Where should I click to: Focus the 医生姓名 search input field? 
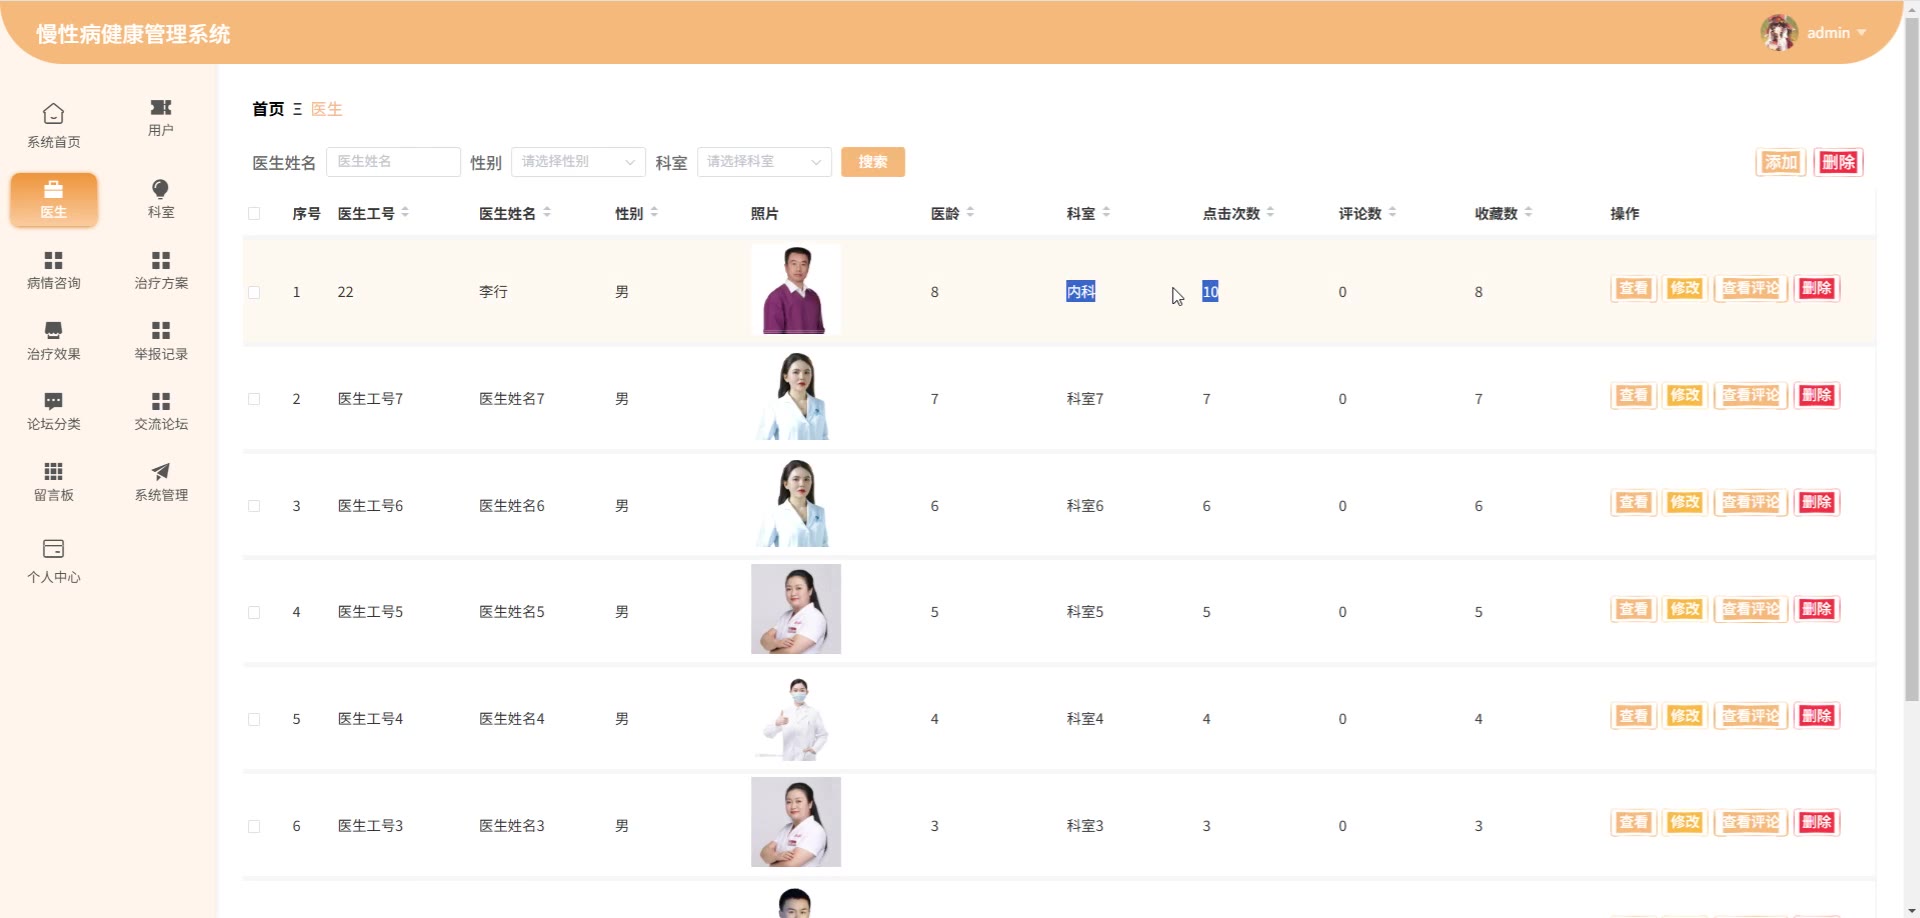click(x=393, y=162)
